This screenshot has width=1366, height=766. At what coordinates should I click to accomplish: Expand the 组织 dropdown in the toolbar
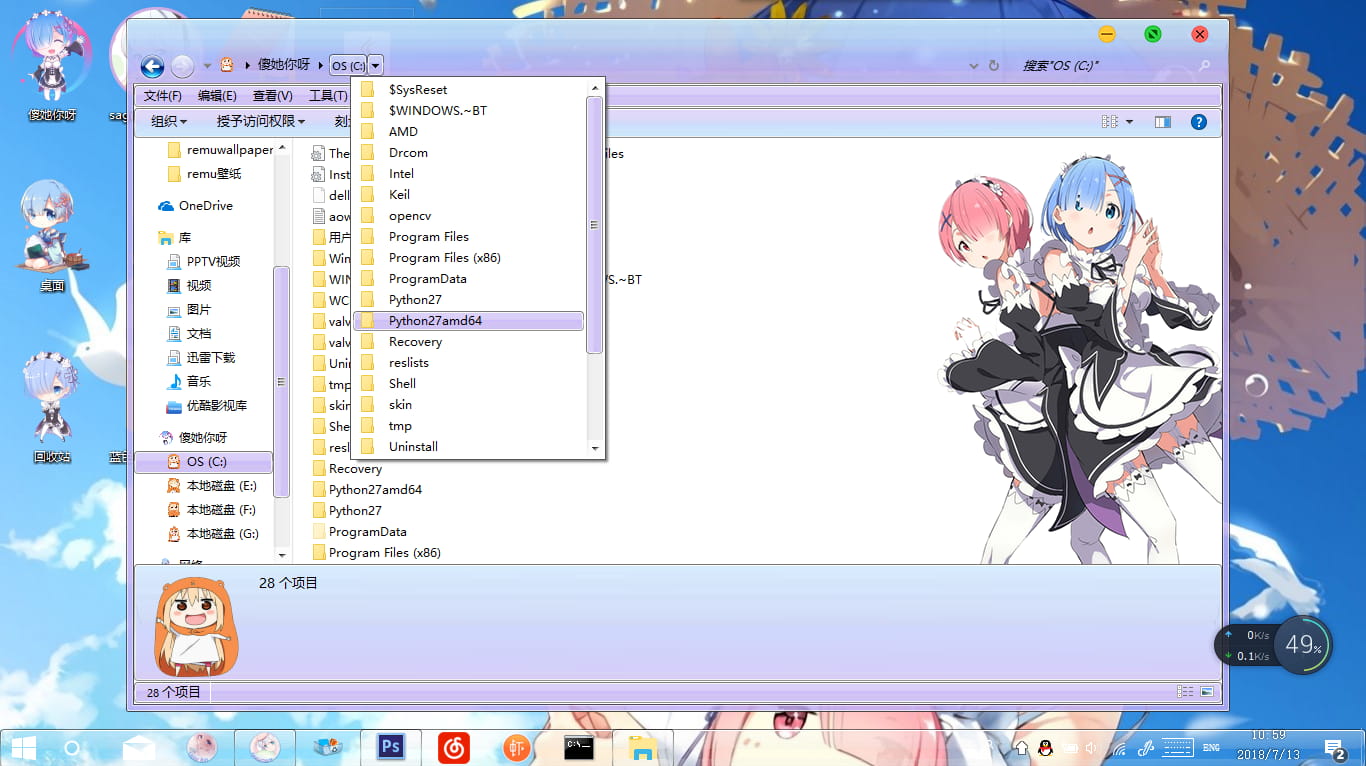tap(168, 121)
